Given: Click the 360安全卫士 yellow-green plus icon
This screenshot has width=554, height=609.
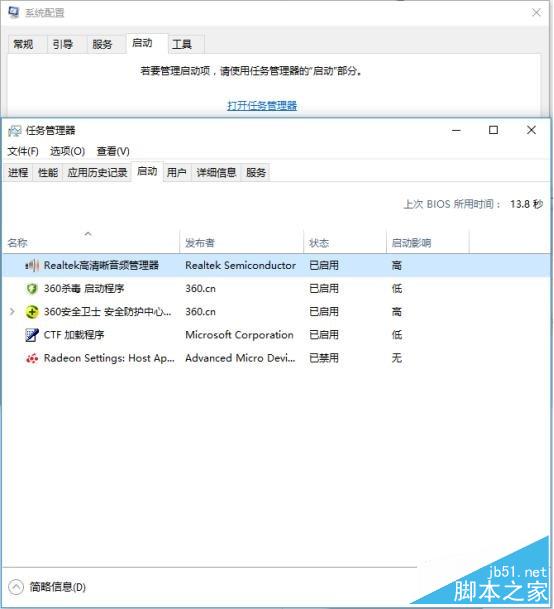Looking at the screenshot, I should (x=31, y=312).
